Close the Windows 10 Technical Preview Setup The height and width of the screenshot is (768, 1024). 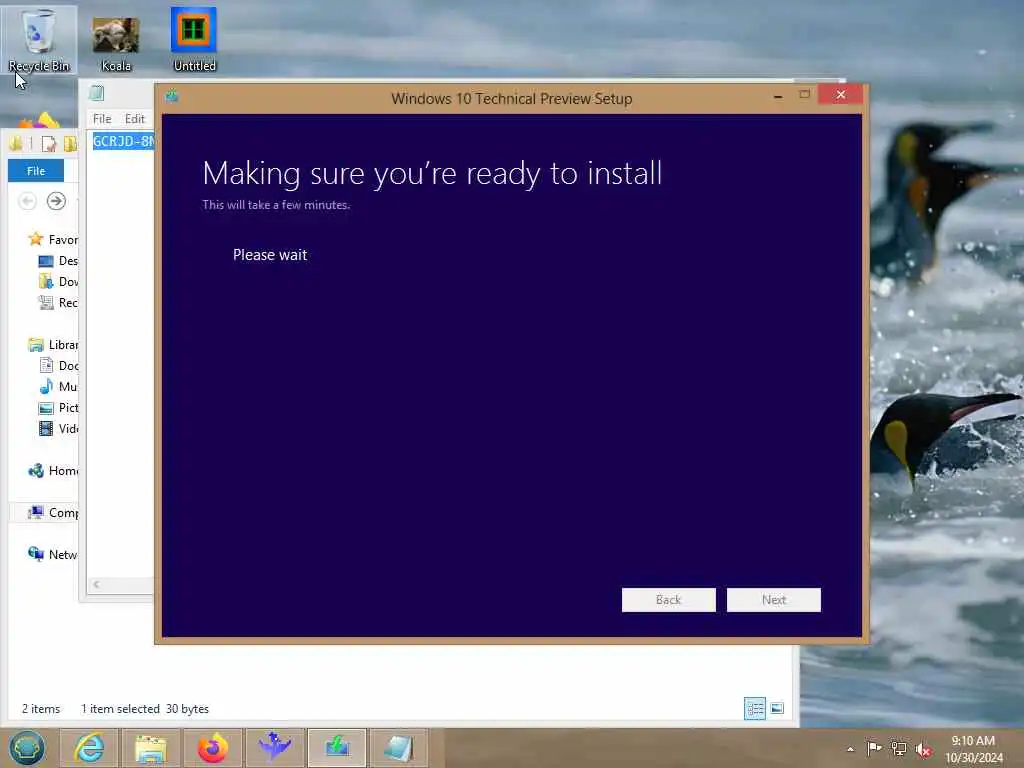click(840, 95)
